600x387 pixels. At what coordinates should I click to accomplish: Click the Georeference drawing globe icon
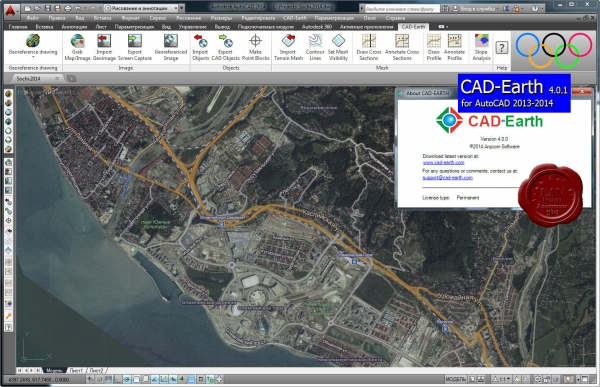tap(33, 41)
